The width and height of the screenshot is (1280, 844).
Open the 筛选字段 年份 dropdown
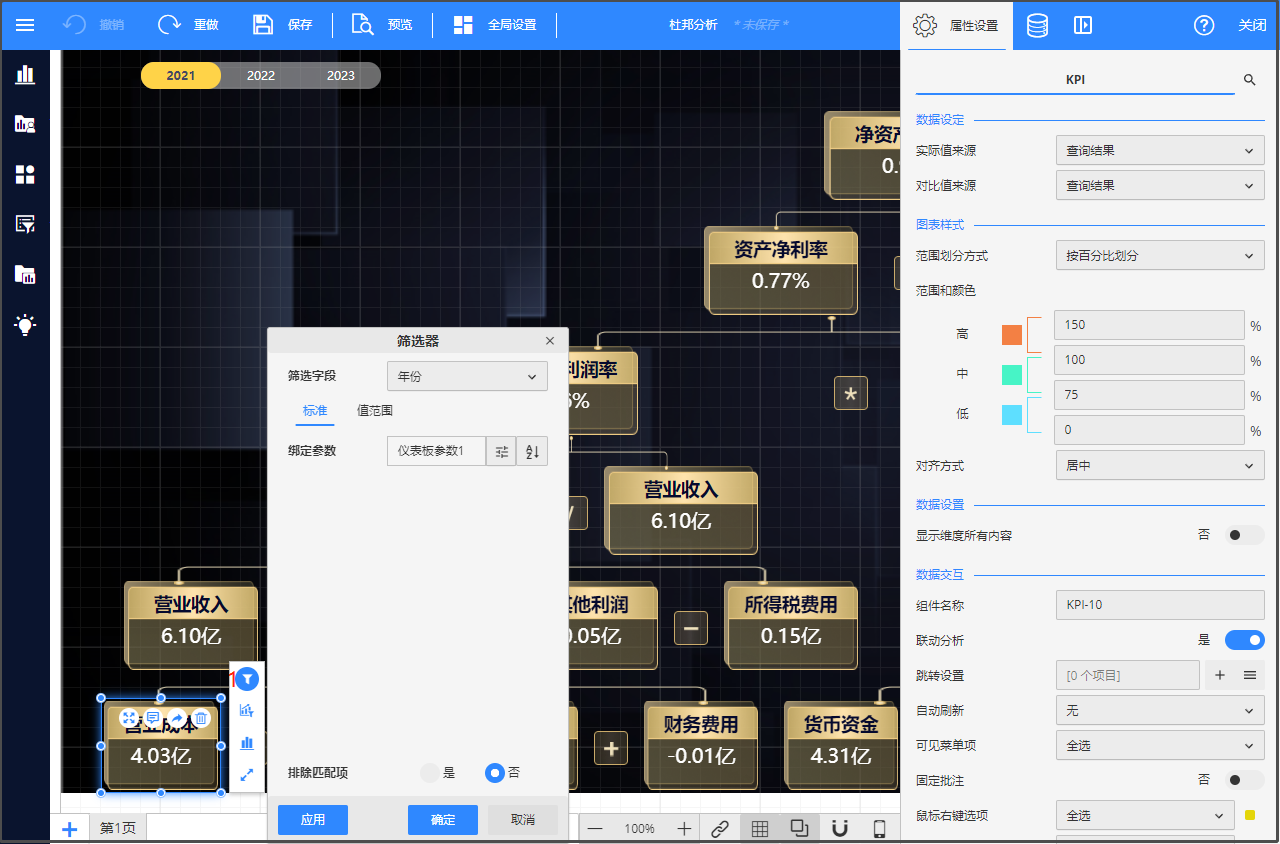pyautogui.click(x=467, y=376)
